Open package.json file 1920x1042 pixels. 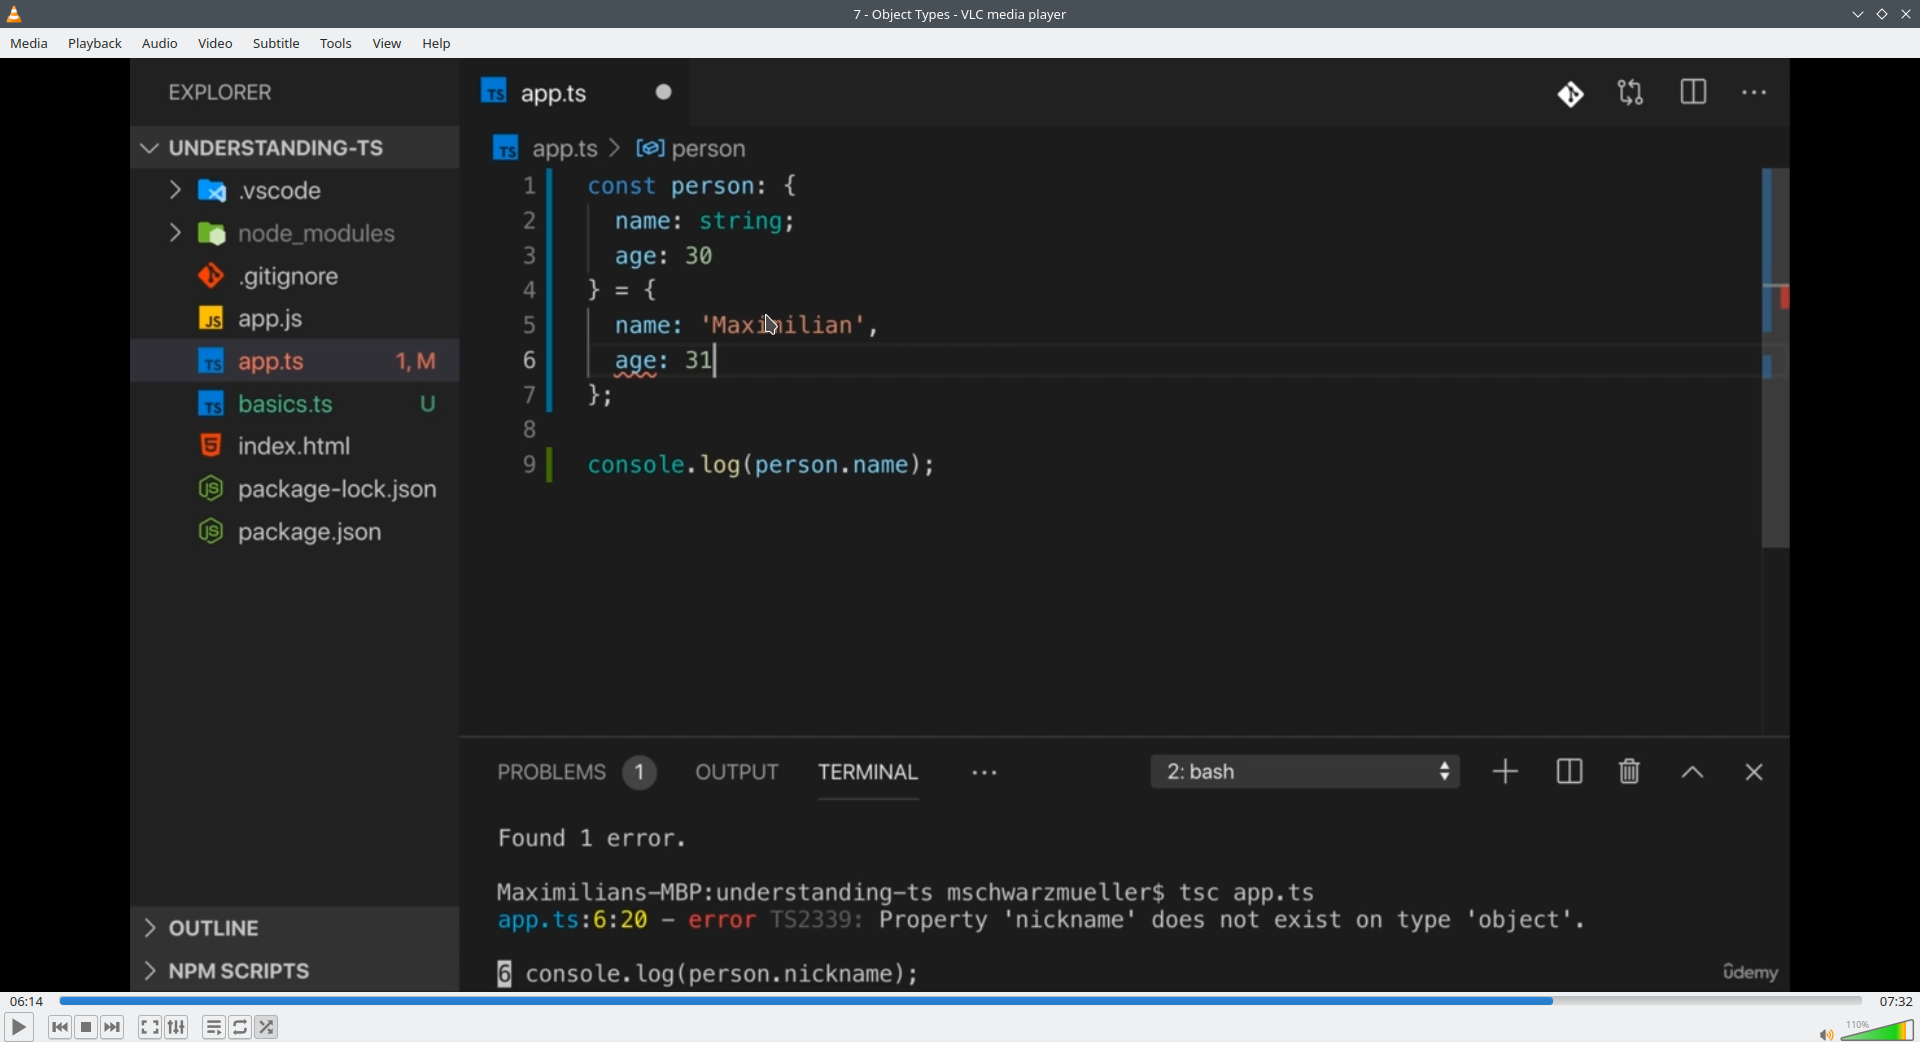click(x=295, y=532)
